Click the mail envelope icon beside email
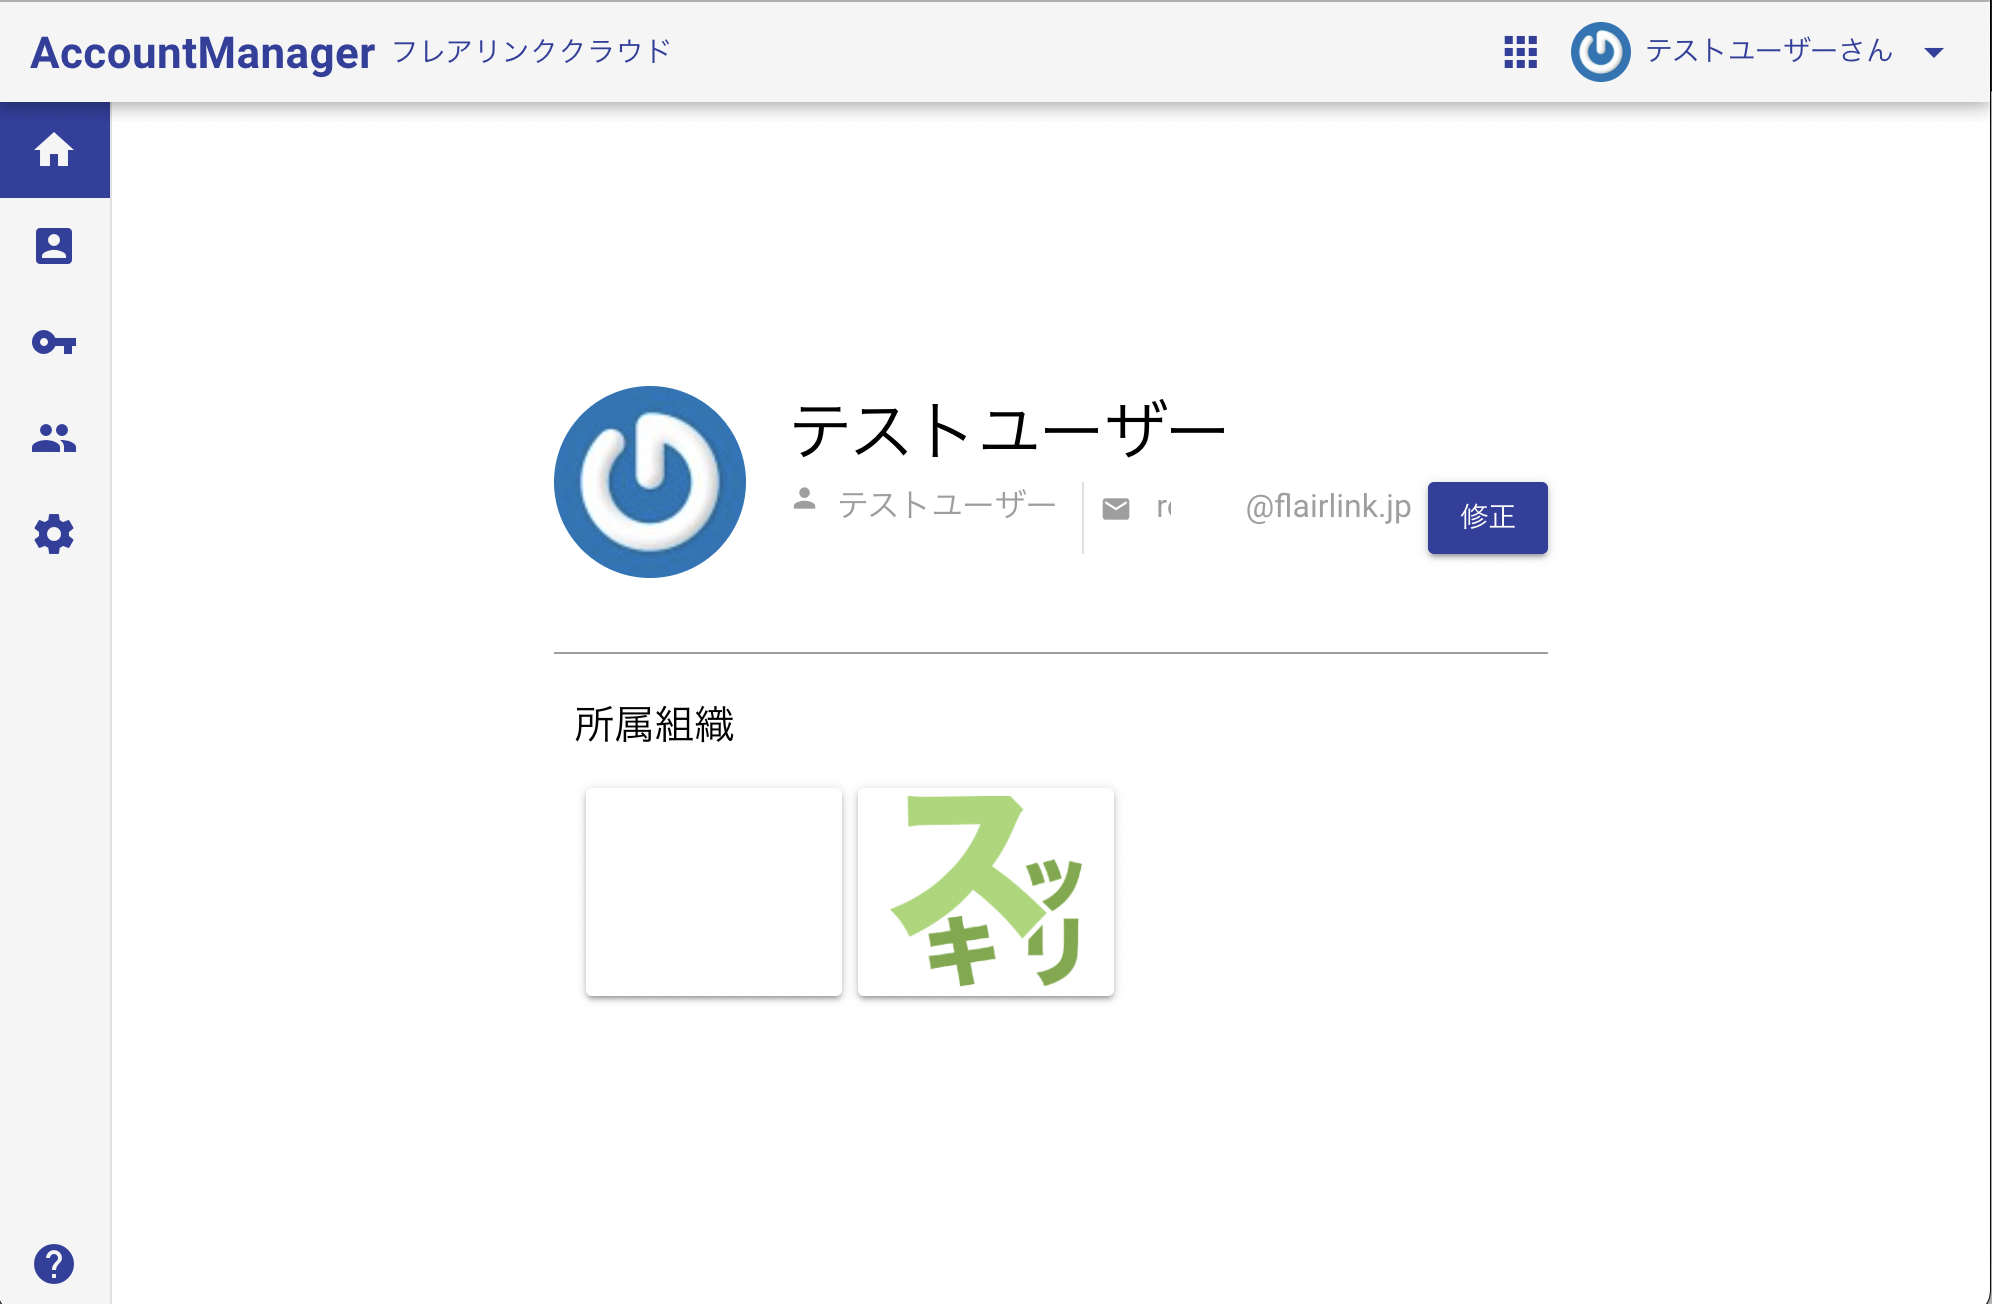The height and width of the screenshot is (1304, 1992). (x=1114, y=506)
